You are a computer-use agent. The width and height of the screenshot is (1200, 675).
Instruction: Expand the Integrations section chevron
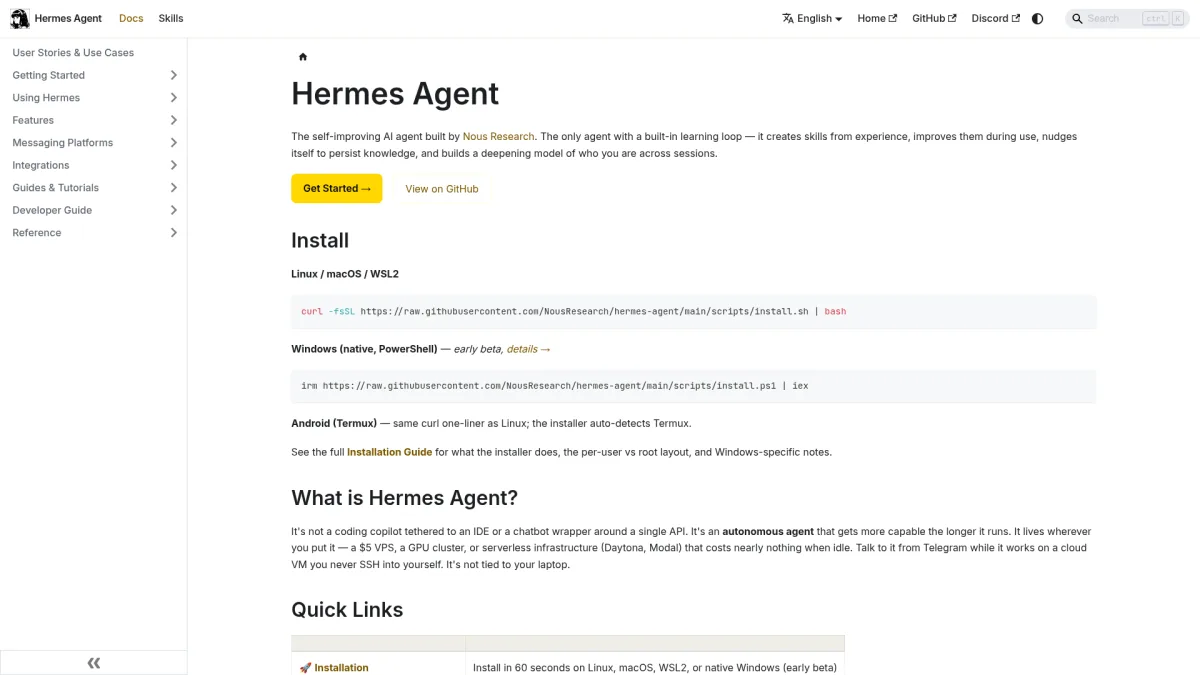point(174,165)
